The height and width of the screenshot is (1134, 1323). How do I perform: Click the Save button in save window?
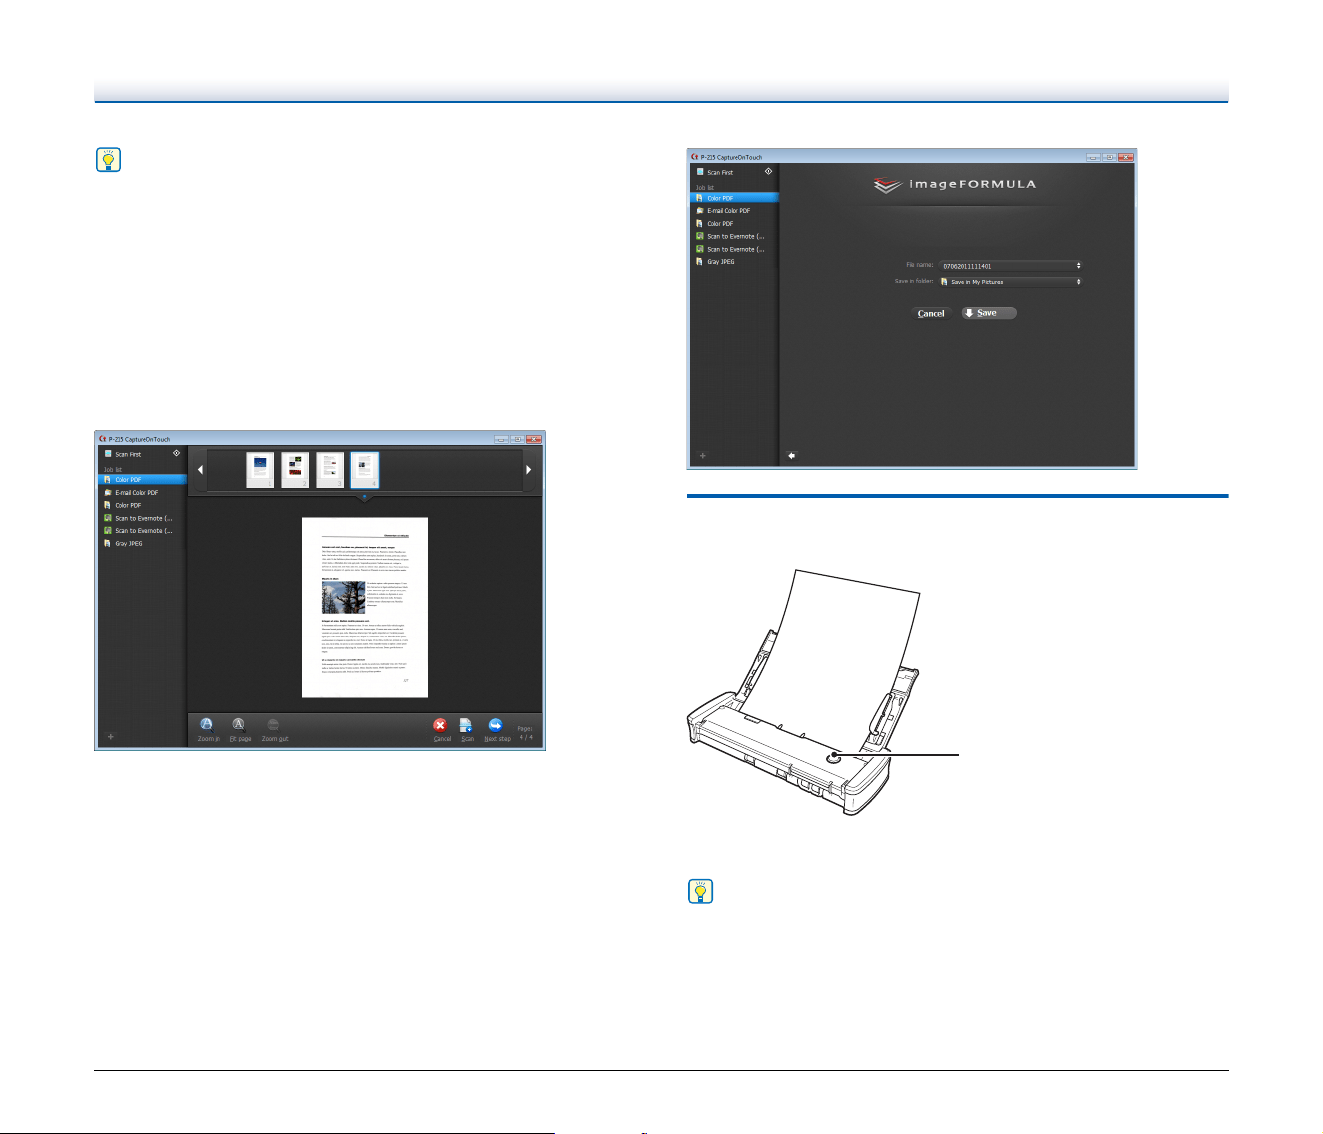[x=989, y=313]
